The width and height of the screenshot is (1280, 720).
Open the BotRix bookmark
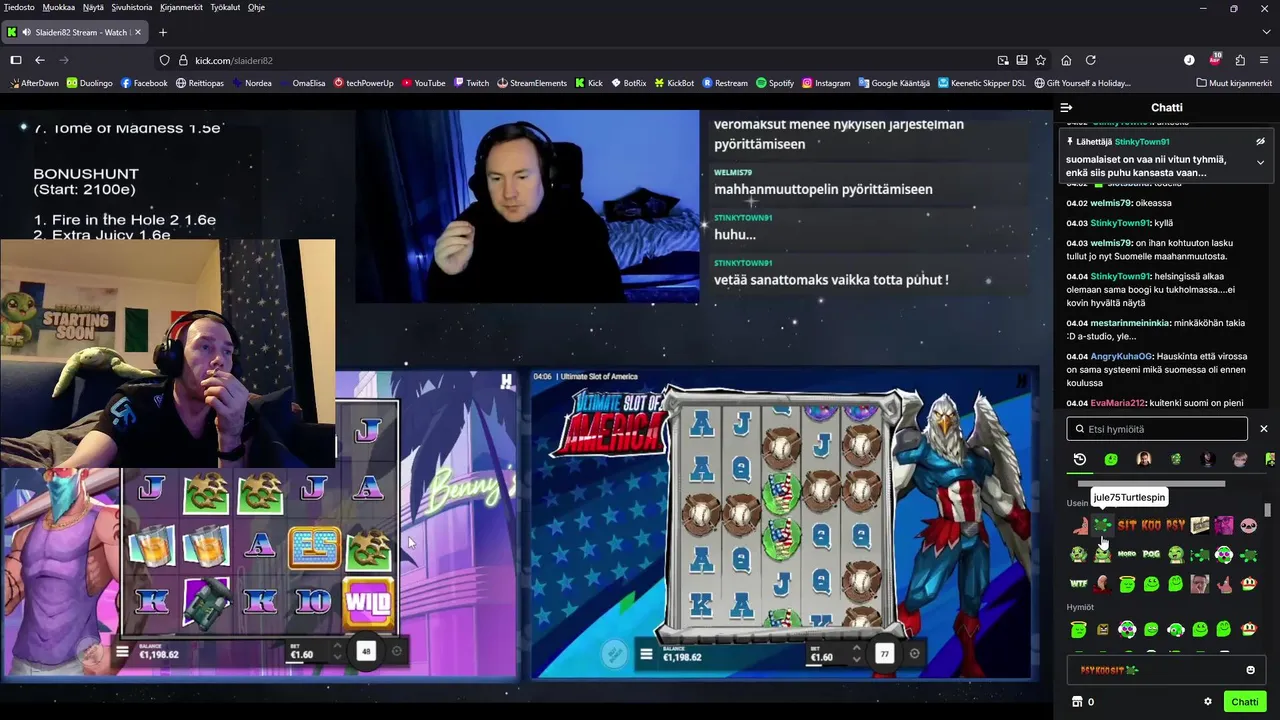pyautogui.click(x=628, y=83)
